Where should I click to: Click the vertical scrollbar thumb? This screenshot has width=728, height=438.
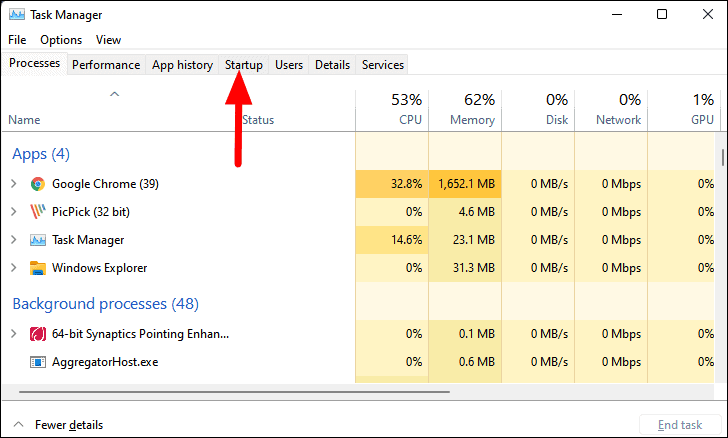723,157
